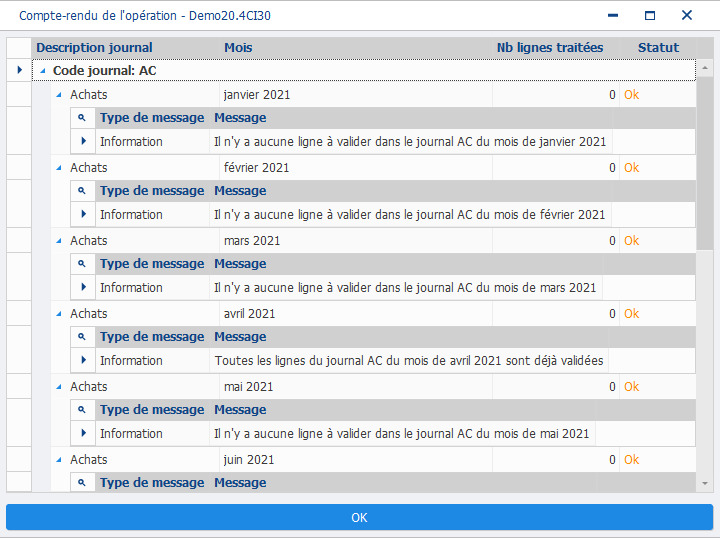Select the mai 2021 month cell

(x=356, y=387)
